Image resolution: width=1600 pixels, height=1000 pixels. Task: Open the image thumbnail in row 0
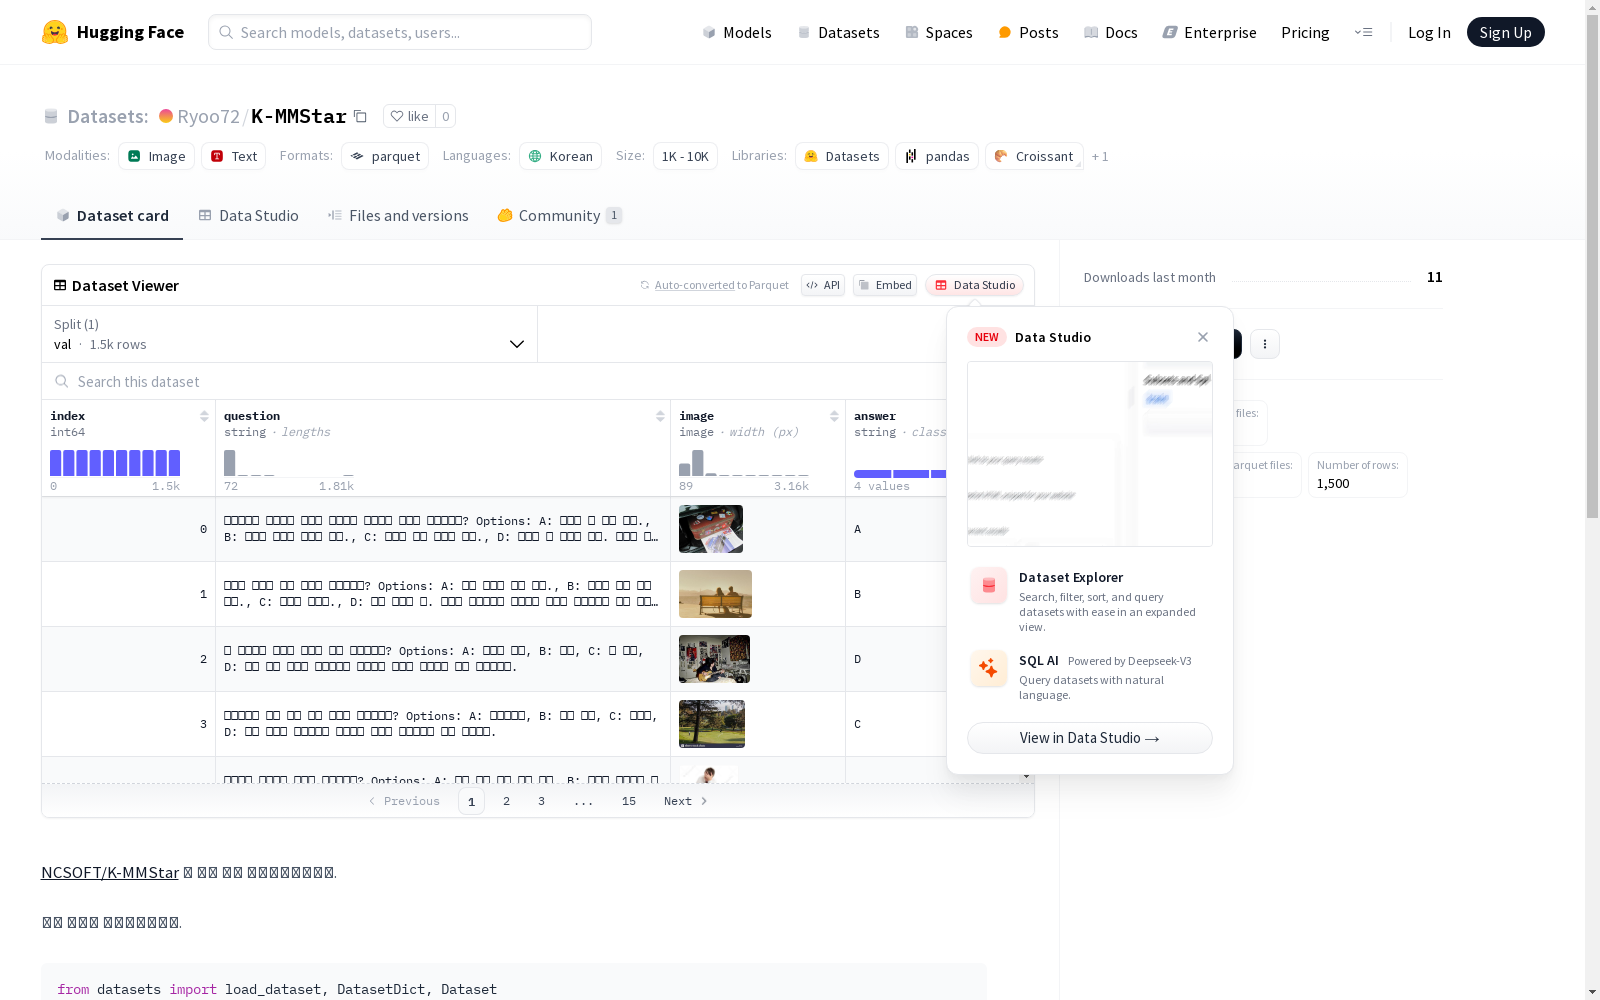point(711,529)
